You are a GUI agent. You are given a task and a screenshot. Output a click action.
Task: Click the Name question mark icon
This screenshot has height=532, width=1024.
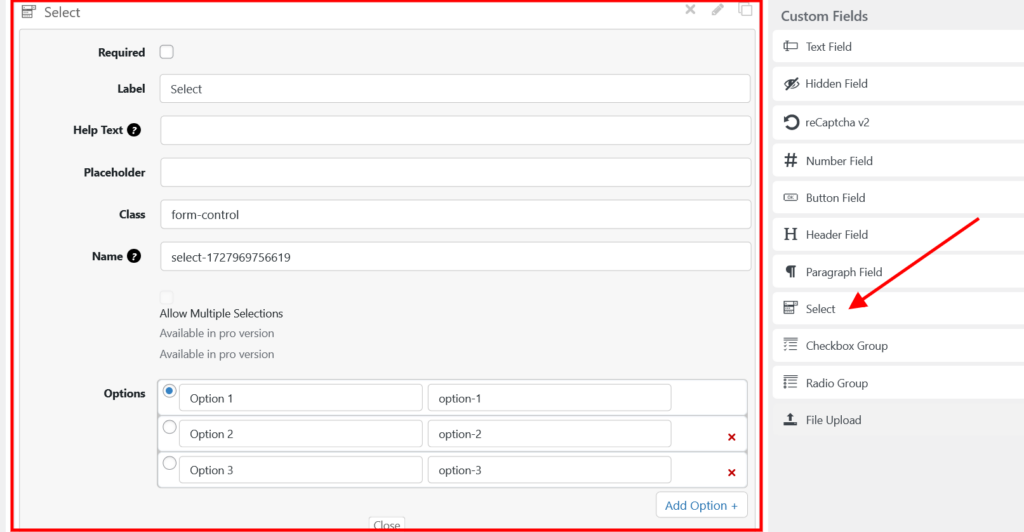coord(134,256)
